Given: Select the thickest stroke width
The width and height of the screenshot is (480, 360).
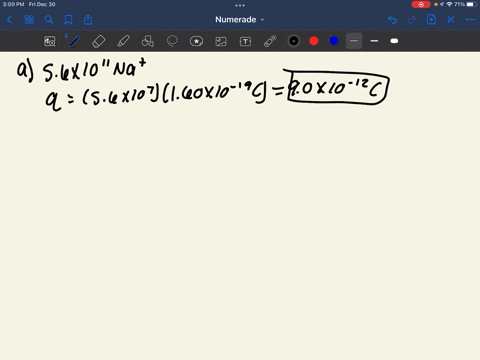Looking at the screenshot, I should click(394, 41).
